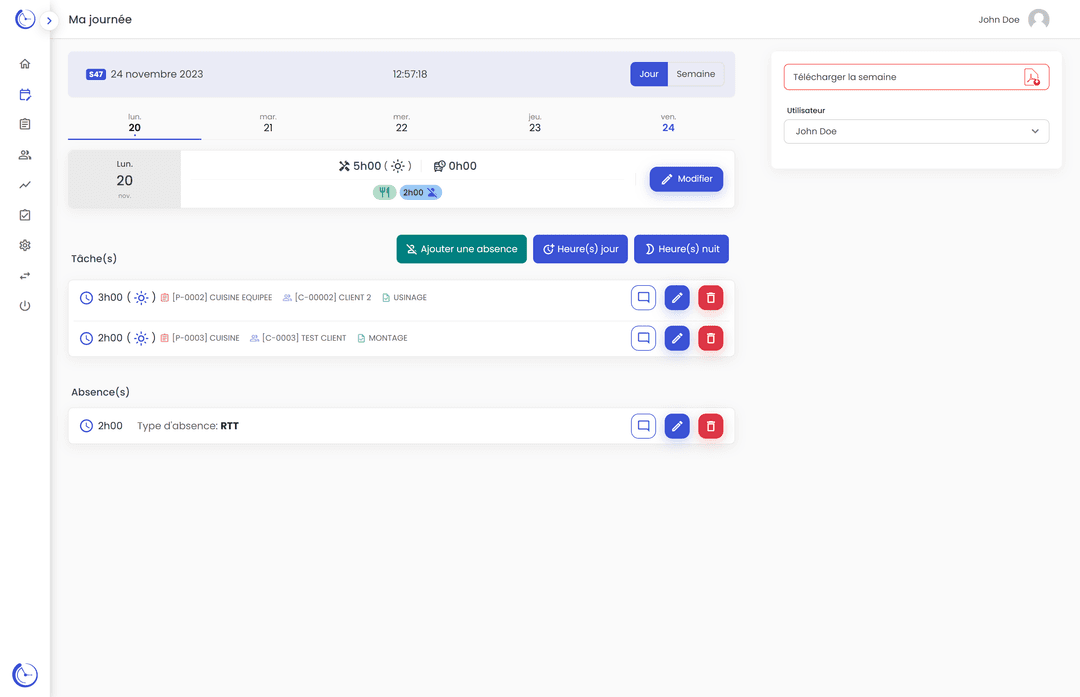Open settings gear in sidebar
This screenshot has width=1080, height=697.
pyautogui.click(x=25, y=245)
